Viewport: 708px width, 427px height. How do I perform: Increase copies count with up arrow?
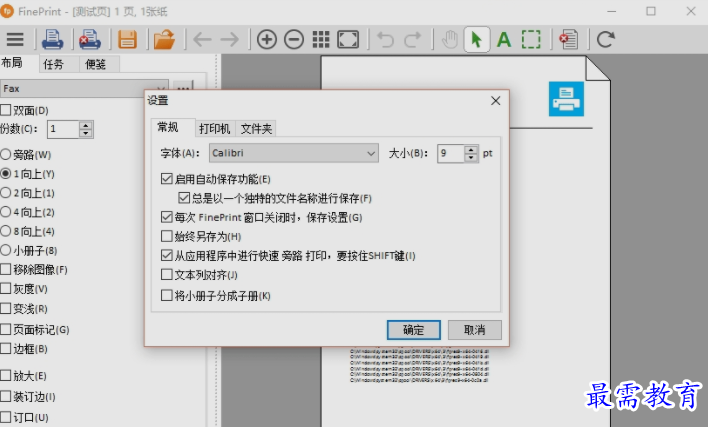(86, 125)
